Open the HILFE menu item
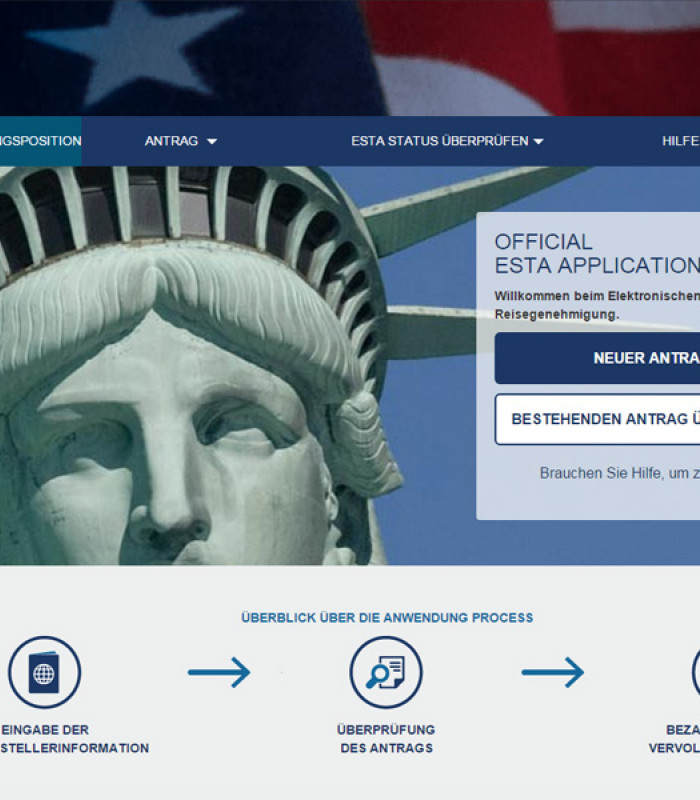 tap(681, 141)
